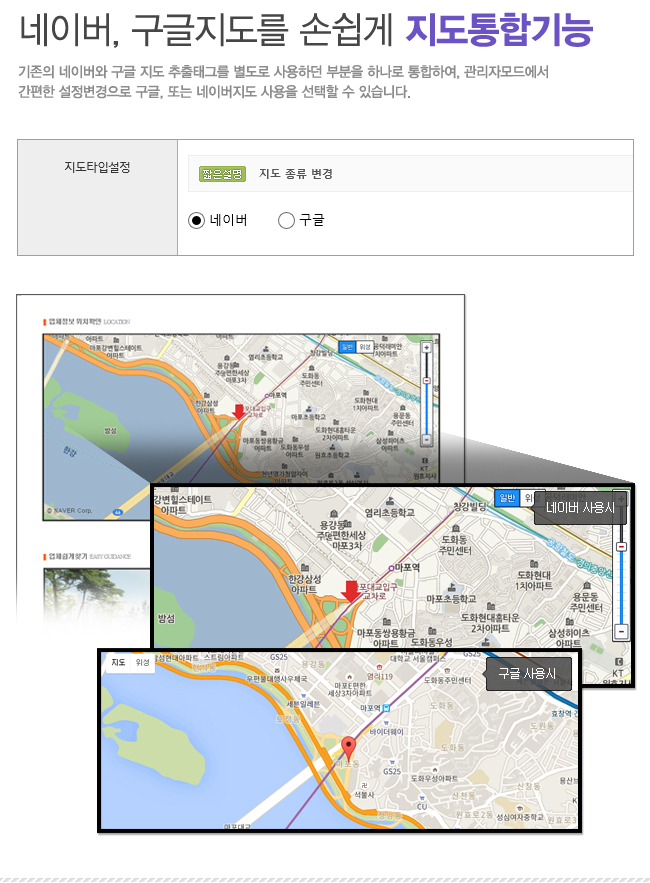Click the 업체쉽게찾기 EASY GUIDANCE heading
This screenshot has height=883, width=650.
tap(89, 556)
